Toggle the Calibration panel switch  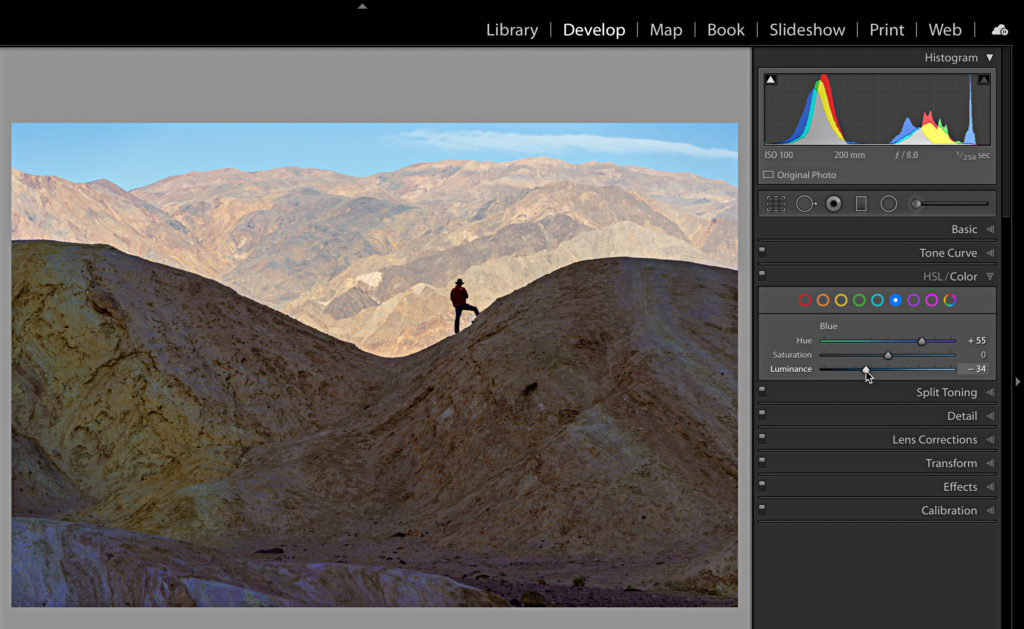pyautogui.click(x=762, y=507)
